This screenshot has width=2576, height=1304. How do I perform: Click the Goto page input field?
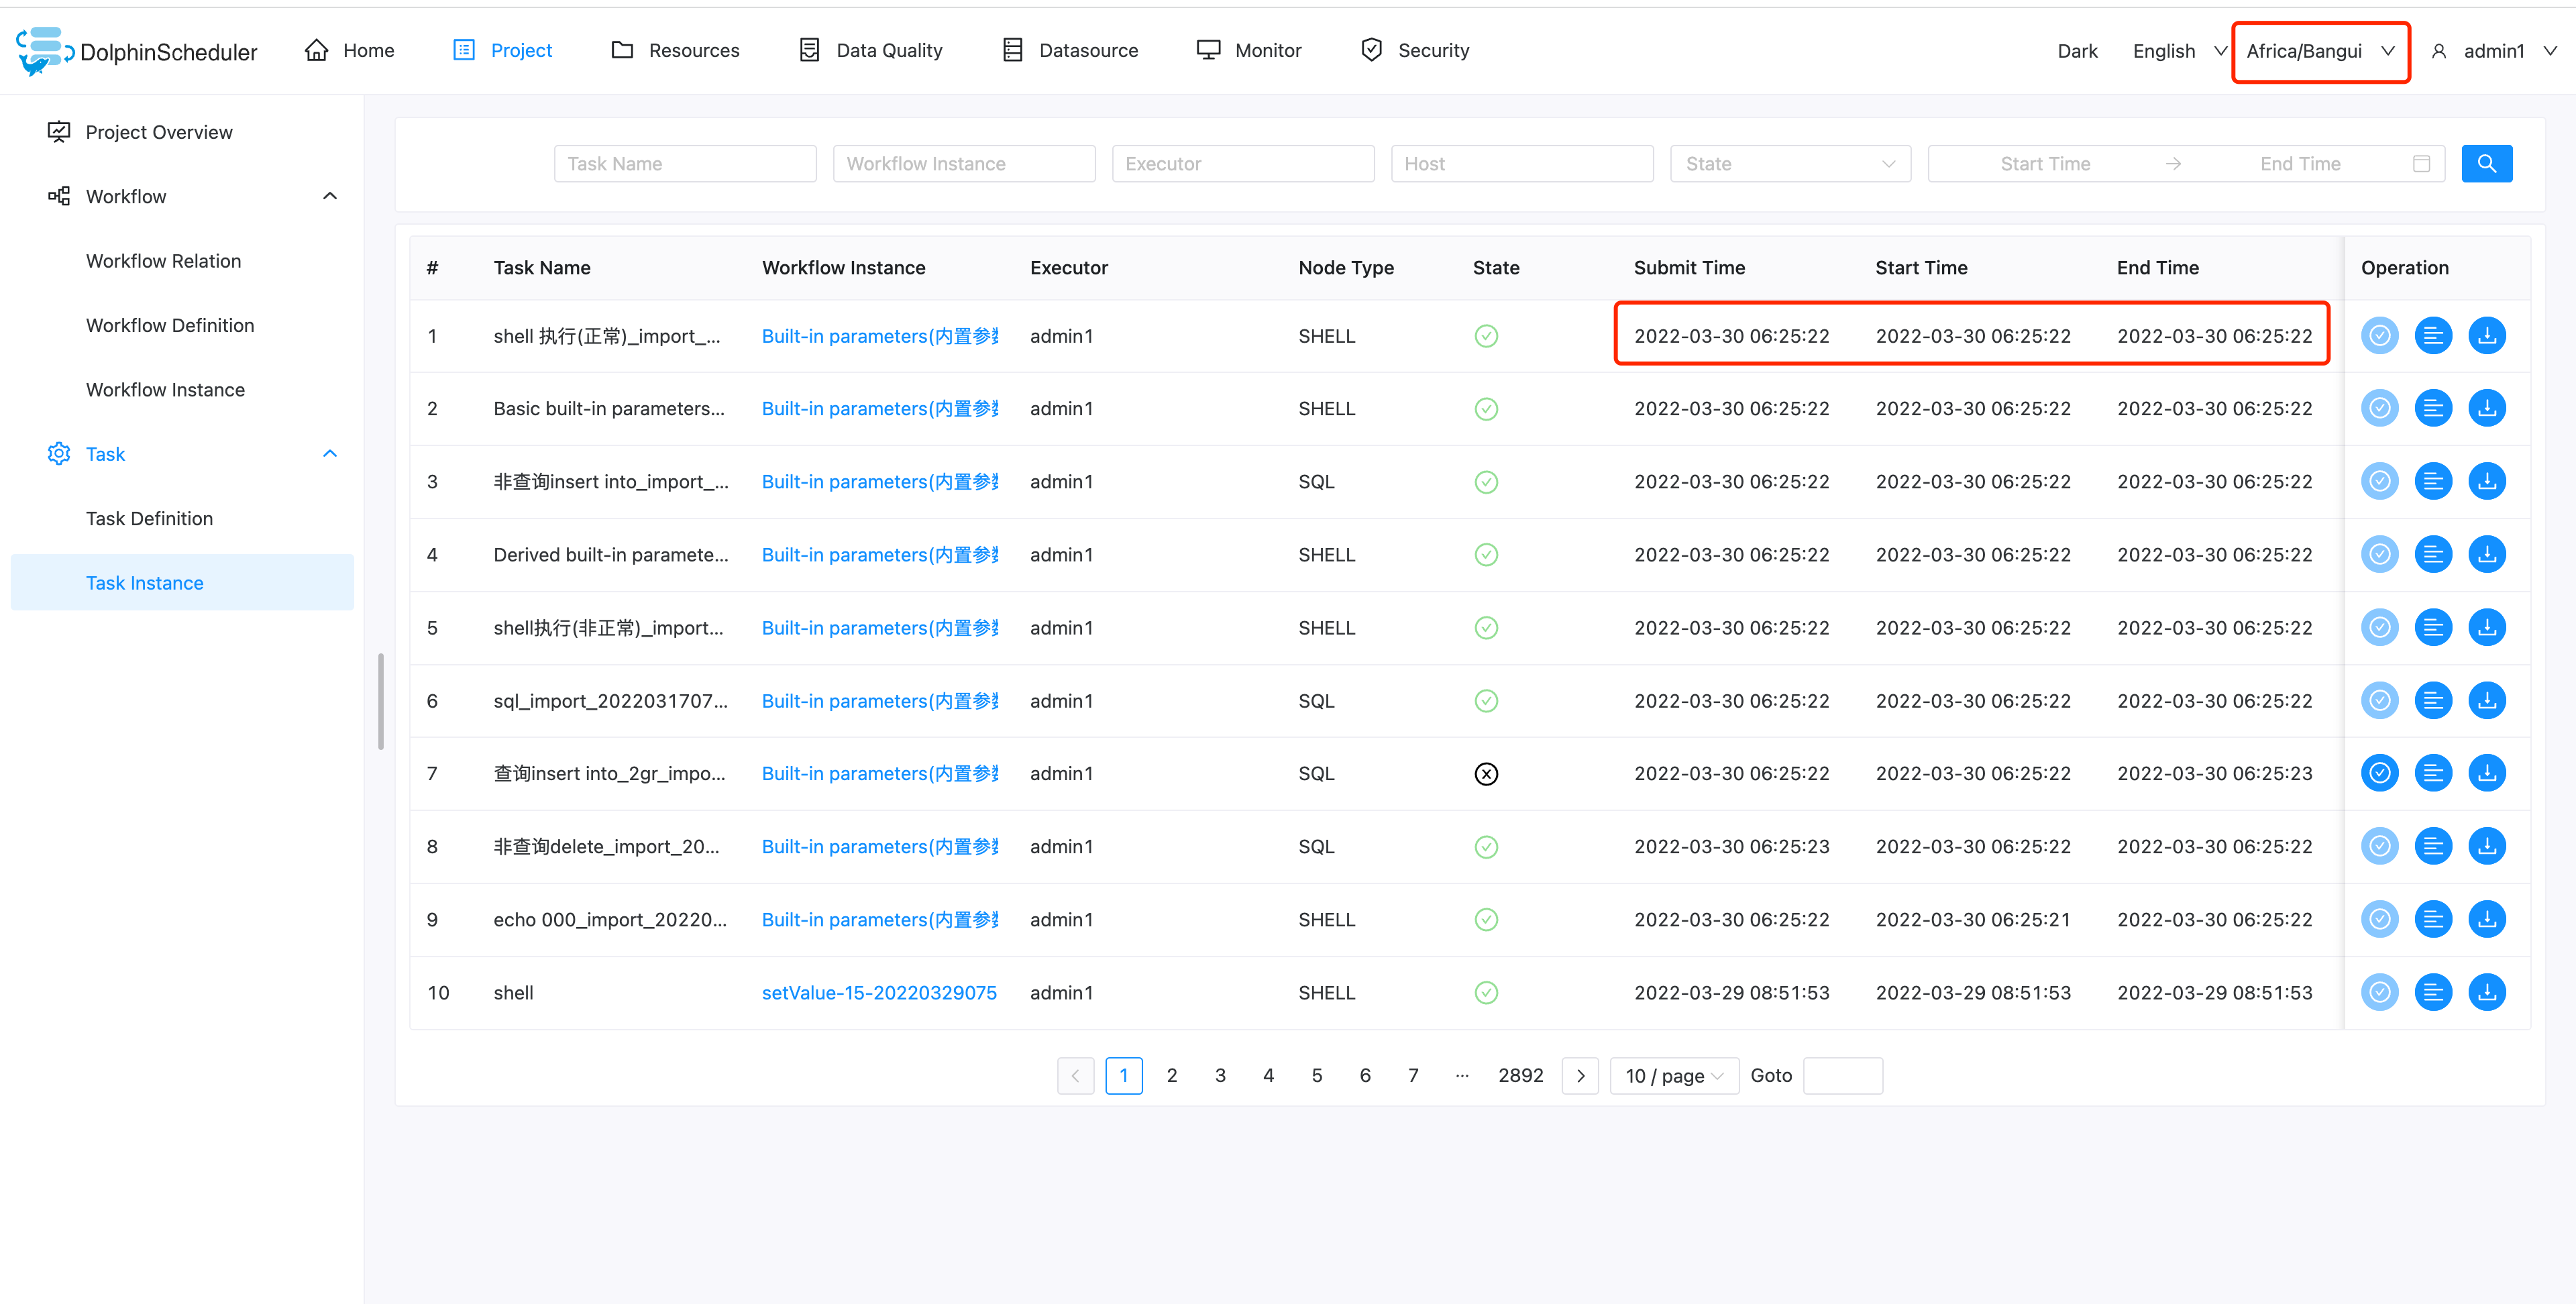(x=1842, y=1075)
